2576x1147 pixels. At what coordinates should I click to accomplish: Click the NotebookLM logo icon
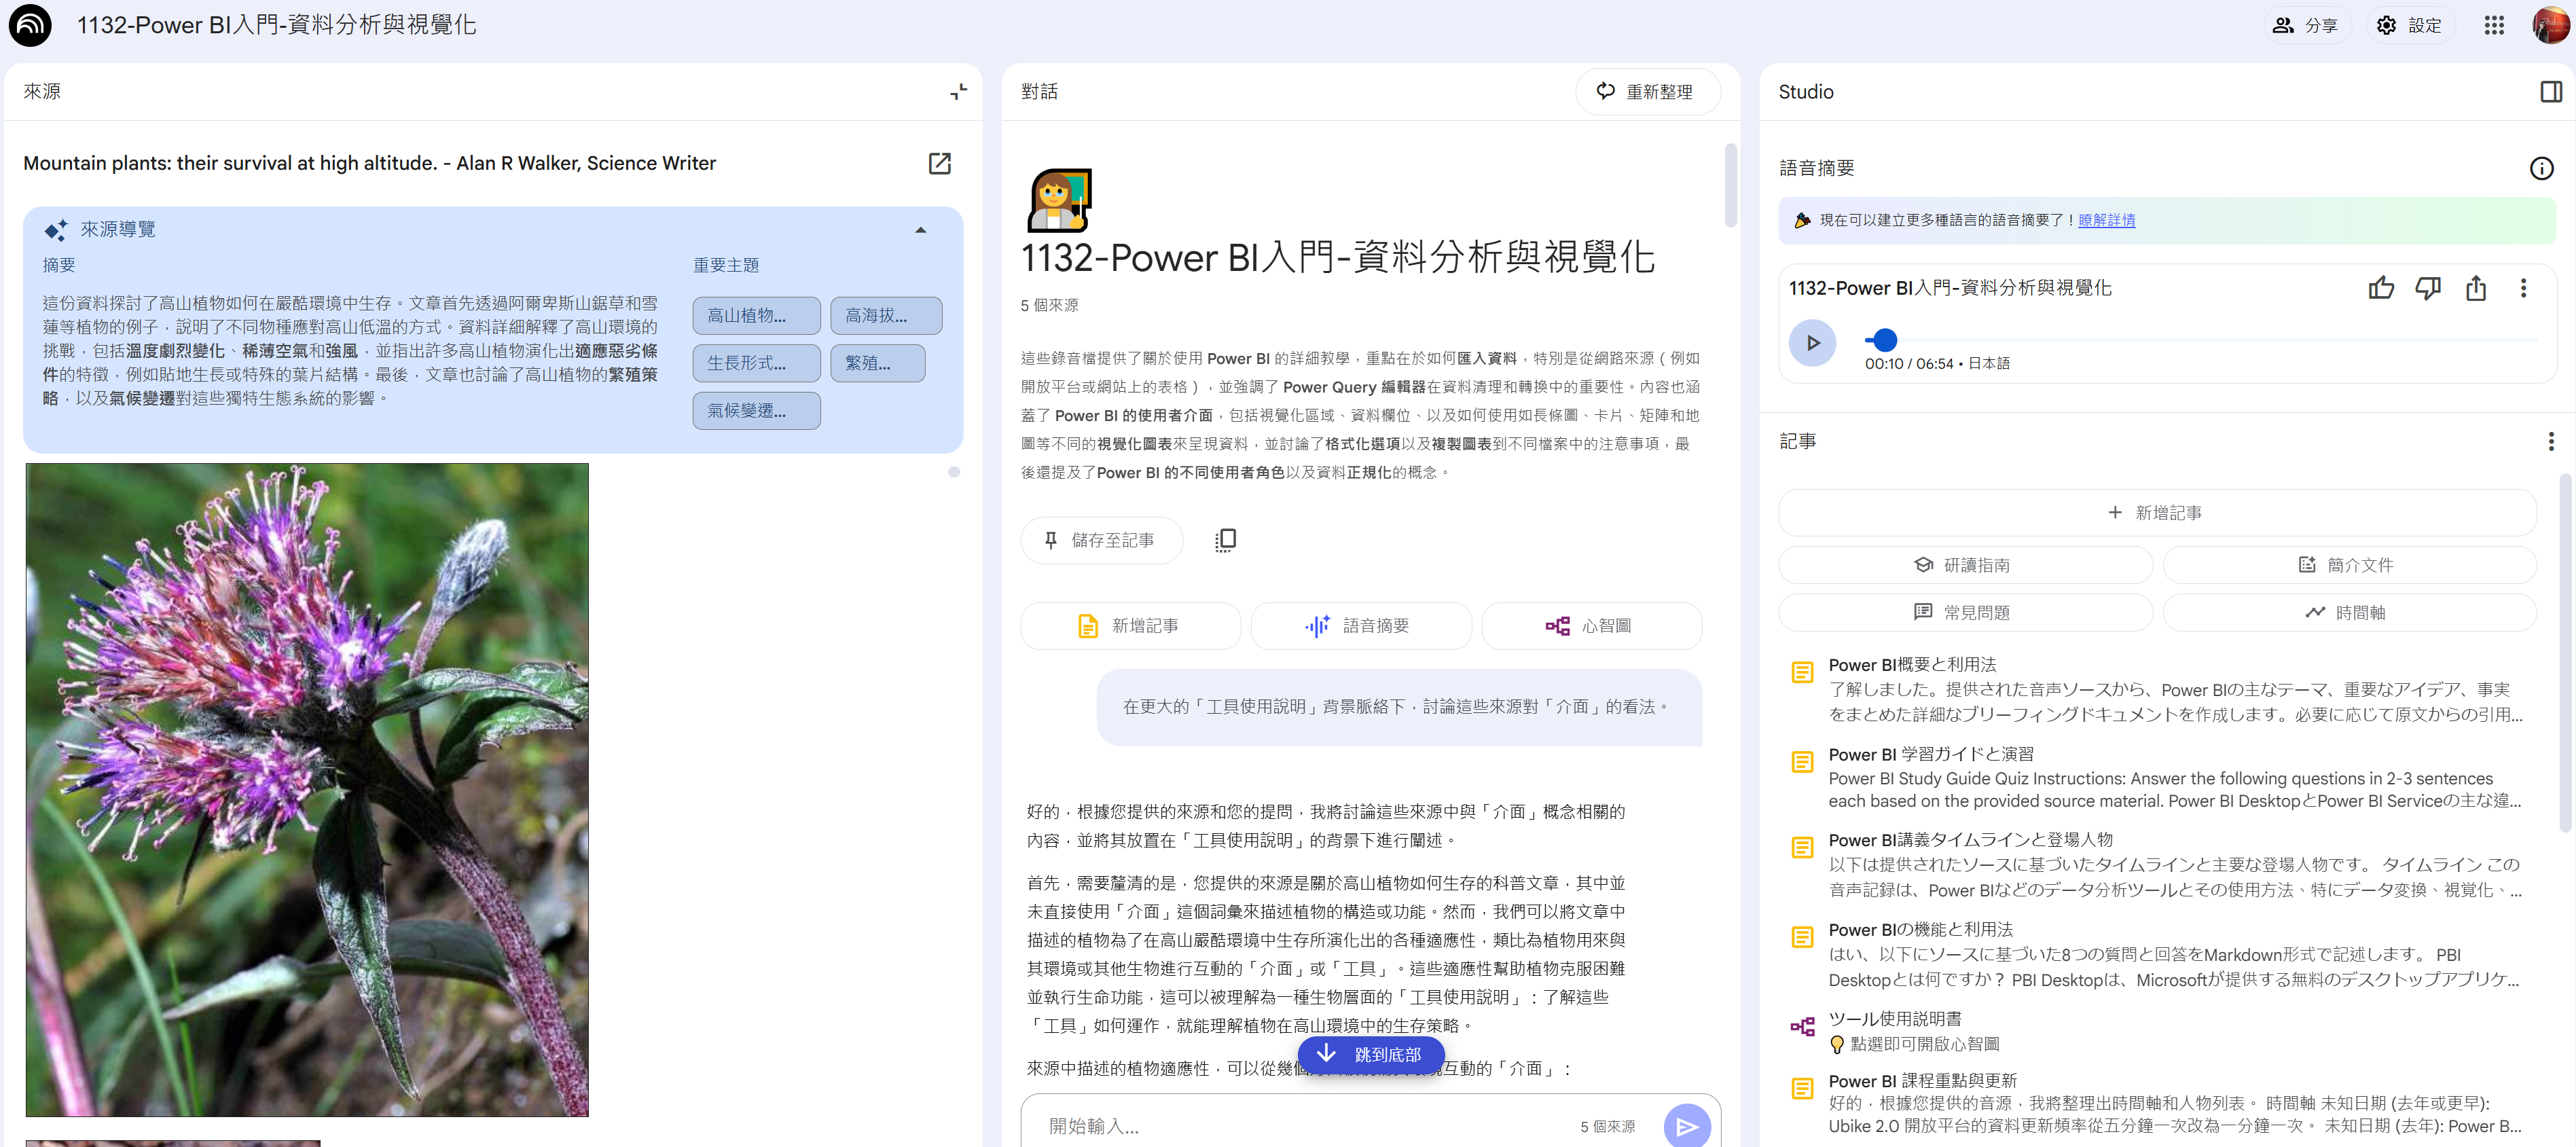point(30,25)
